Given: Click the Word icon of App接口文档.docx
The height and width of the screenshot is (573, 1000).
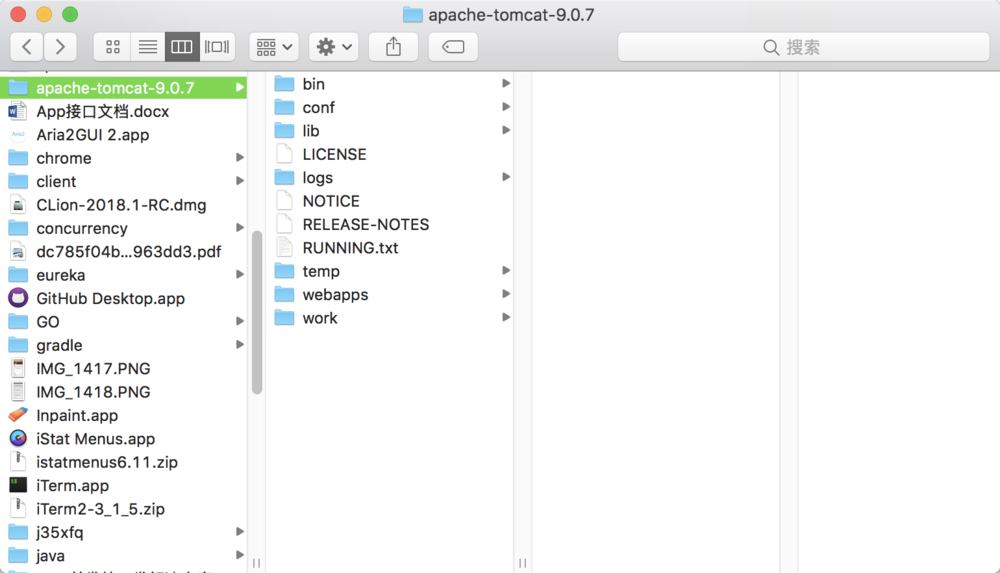Looking at the screenshot, I should pos(18,111).
